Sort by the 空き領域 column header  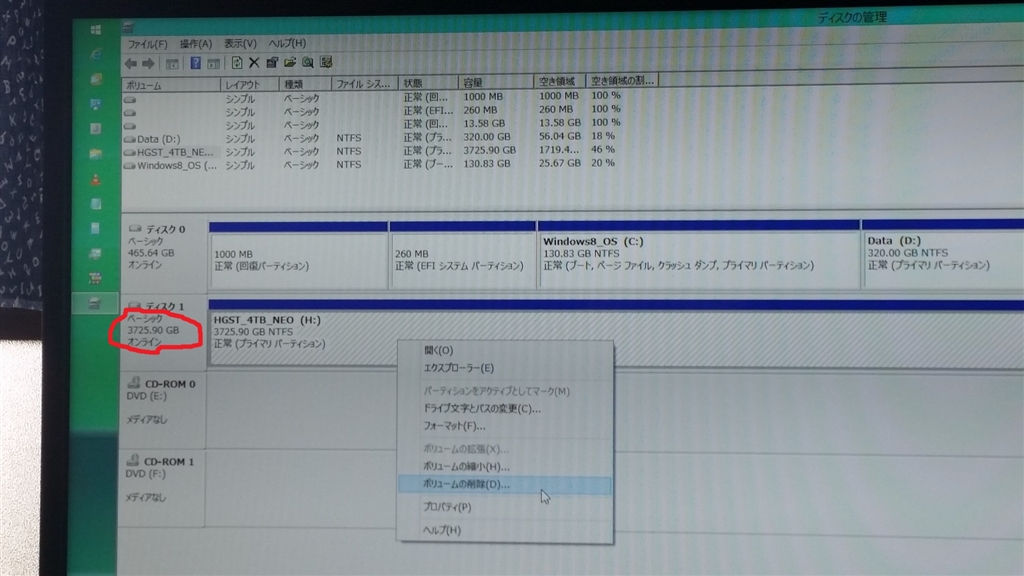560,81
